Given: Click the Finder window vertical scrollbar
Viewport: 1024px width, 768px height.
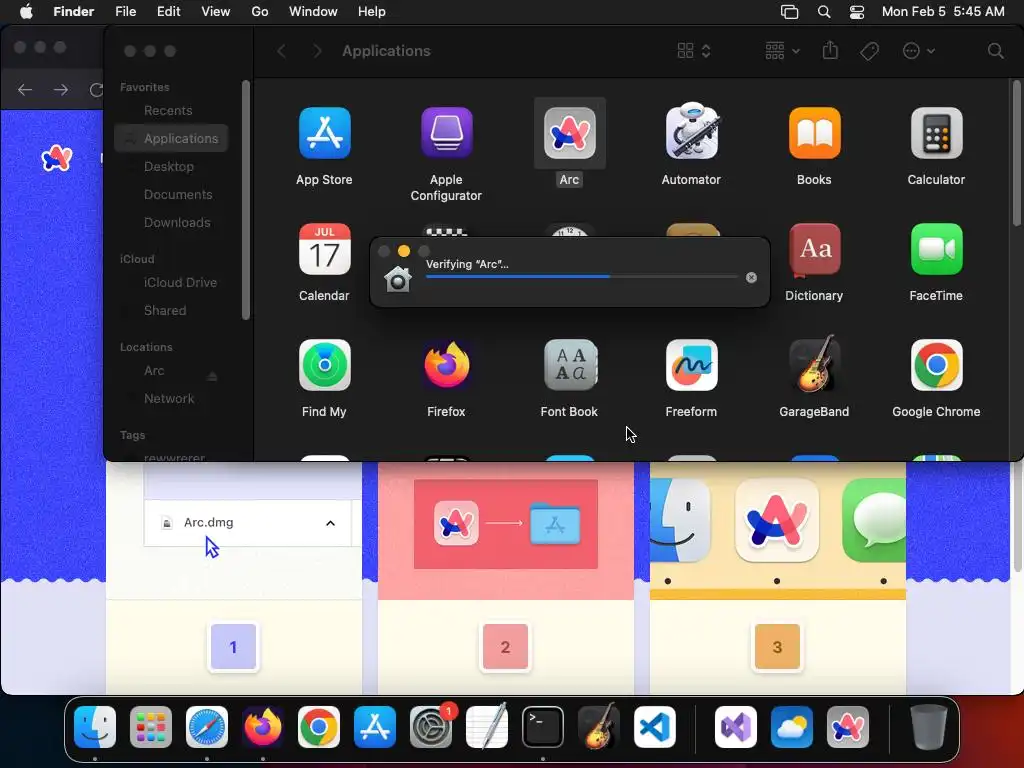Looking at the screenshot, I should pos(1017,153).
